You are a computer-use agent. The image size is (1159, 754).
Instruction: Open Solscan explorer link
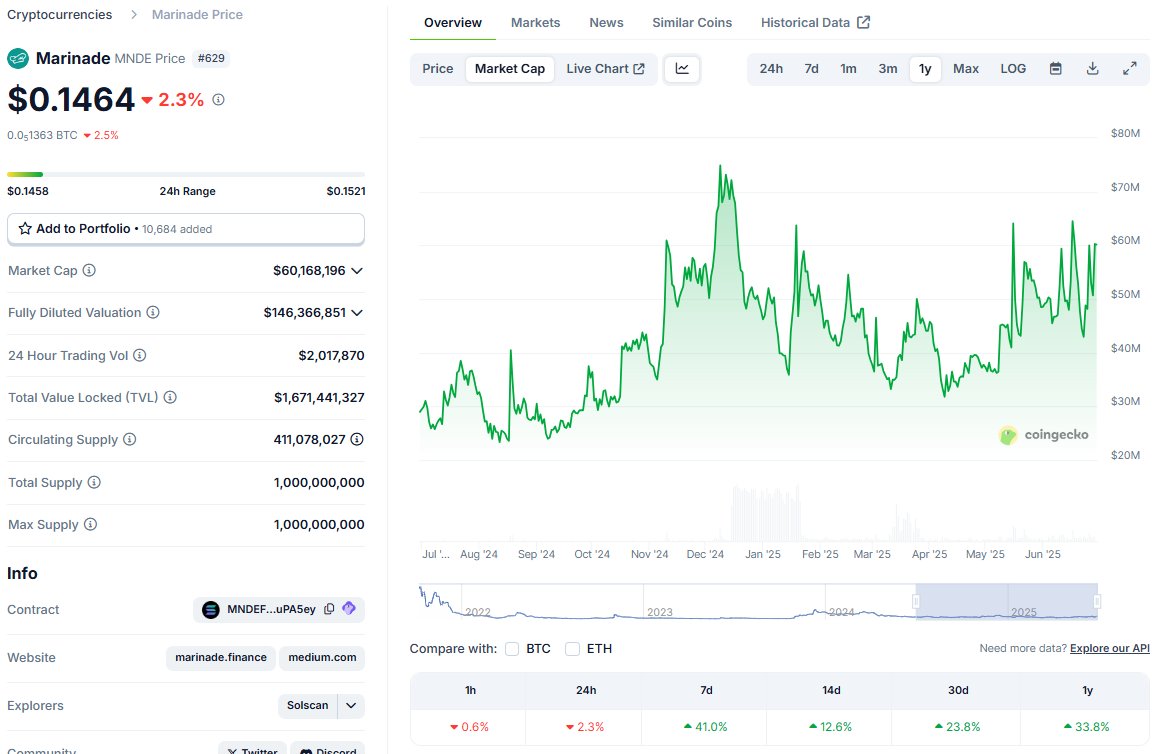(307, 706)
